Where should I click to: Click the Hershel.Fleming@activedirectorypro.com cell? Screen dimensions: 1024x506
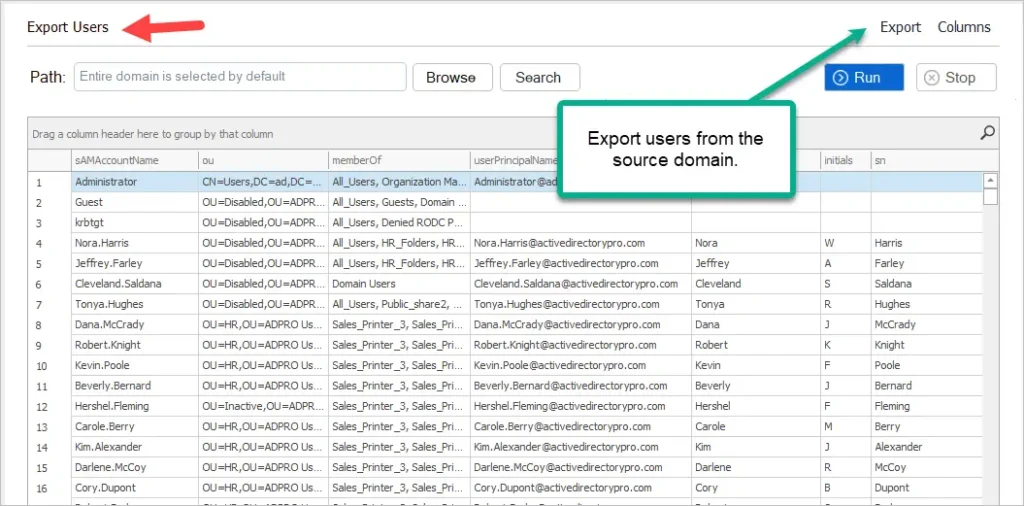point(581,405)
